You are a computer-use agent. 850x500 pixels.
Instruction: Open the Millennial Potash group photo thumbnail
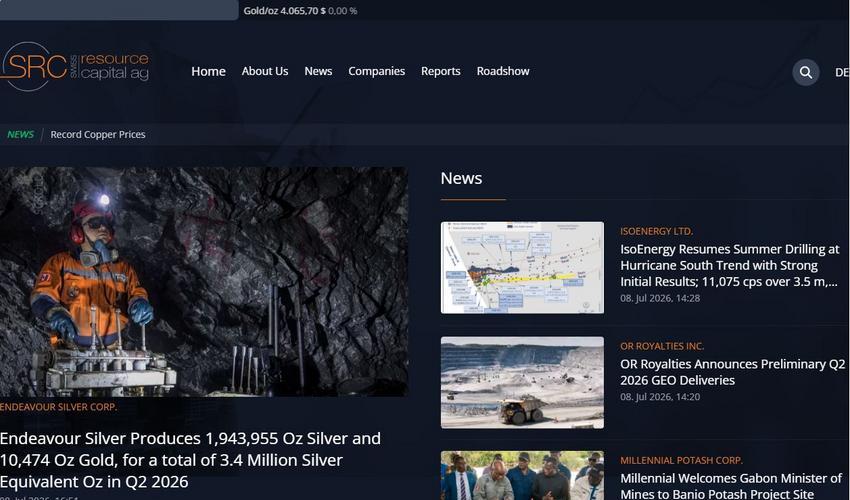(522, 476)
